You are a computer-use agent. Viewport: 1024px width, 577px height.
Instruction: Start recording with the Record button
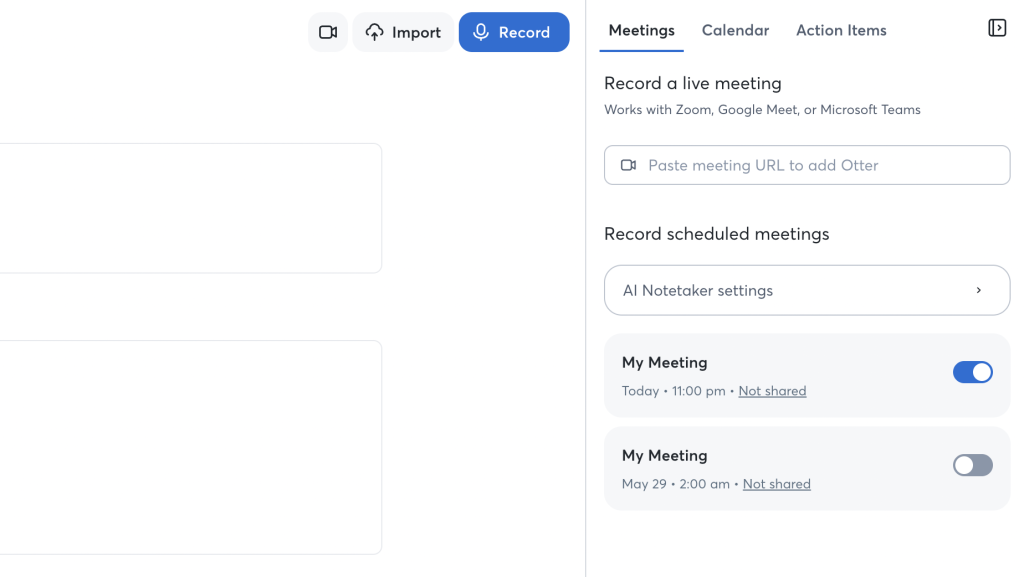(x=514, y=32)
